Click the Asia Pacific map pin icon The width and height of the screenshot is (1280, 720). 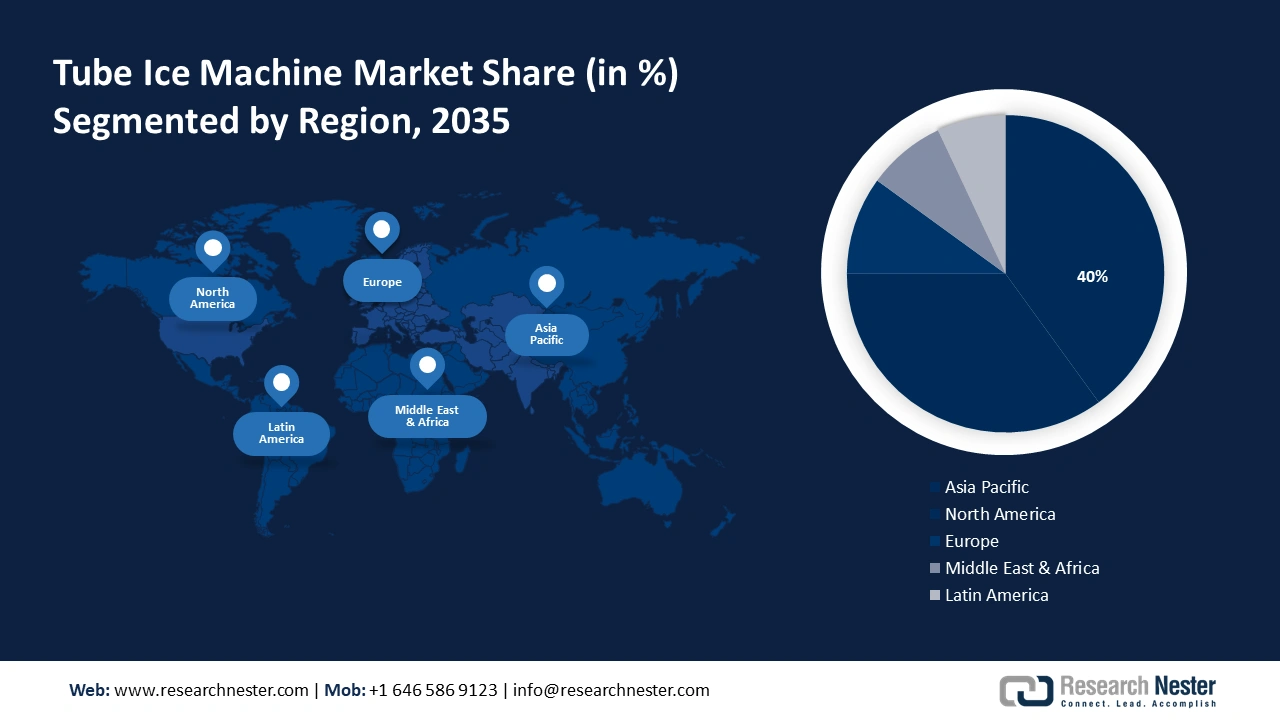(x=546, y=286)
